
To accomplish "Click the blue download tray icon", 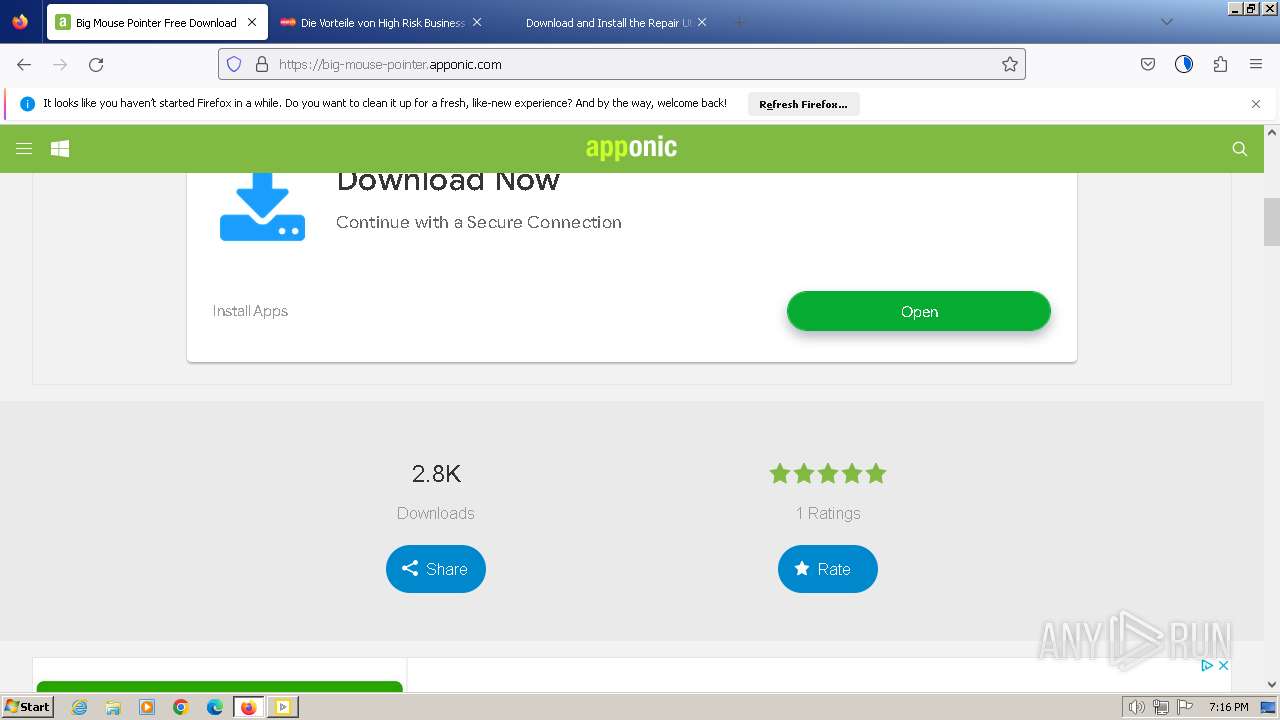I will pyautogui.click(x=262, y=207).
